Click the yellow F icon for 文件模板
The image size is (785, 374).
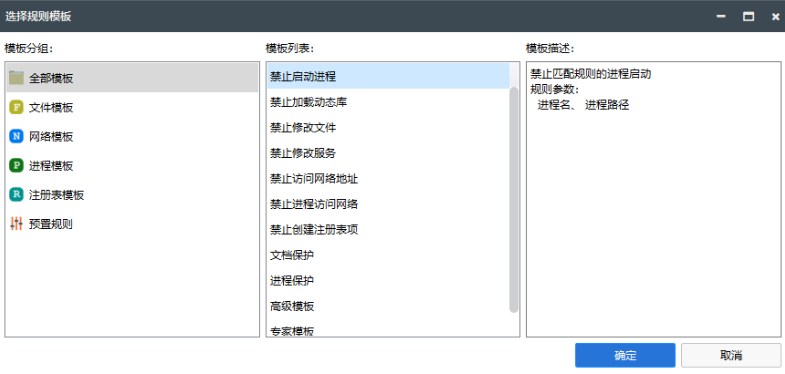[17, 107]
